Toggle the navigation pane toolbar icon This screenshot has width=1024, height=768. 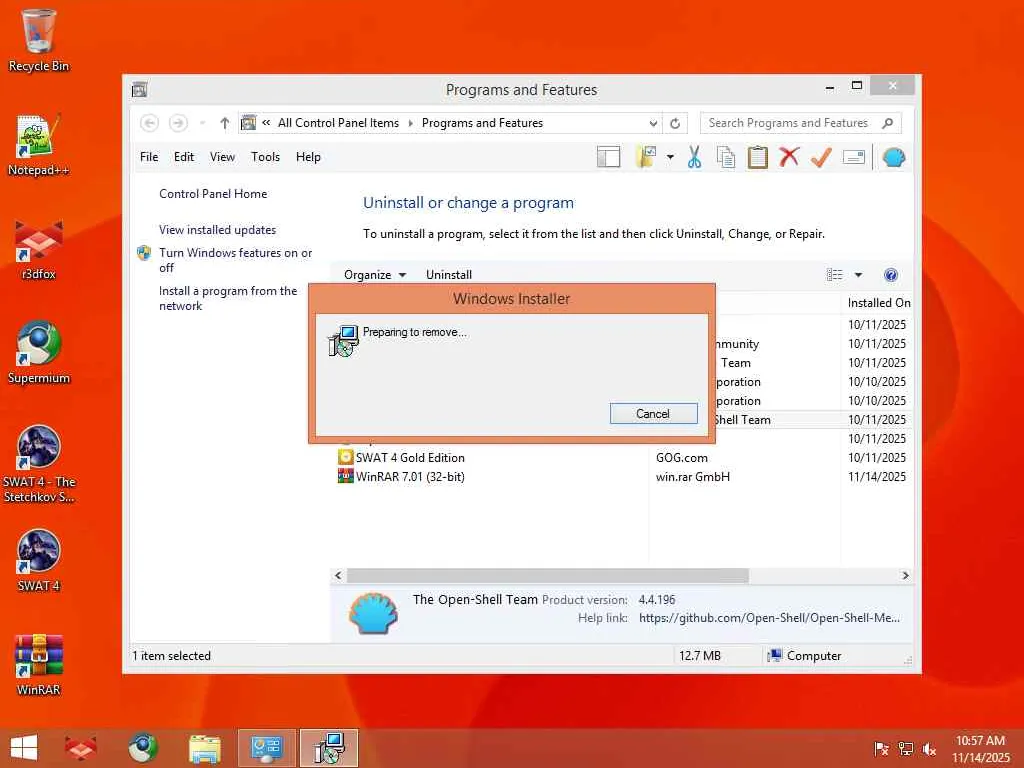pyautogui.click(x=608, y=157)
